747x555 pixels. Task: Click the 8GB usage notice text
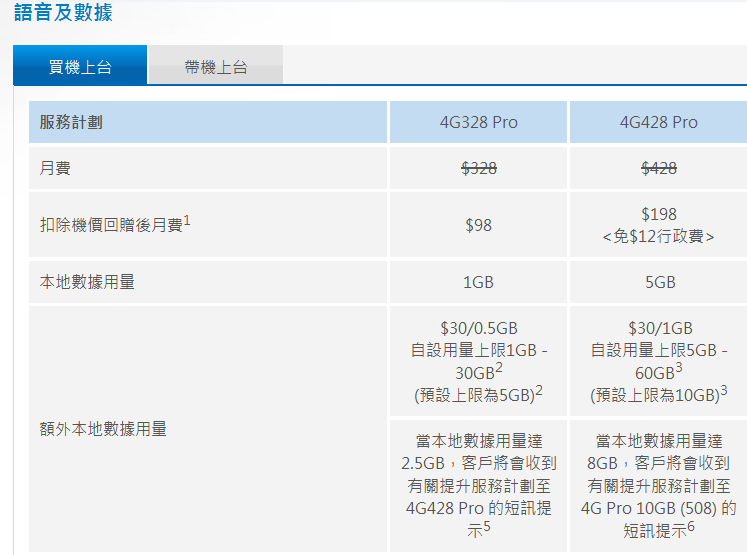point(658,484)
